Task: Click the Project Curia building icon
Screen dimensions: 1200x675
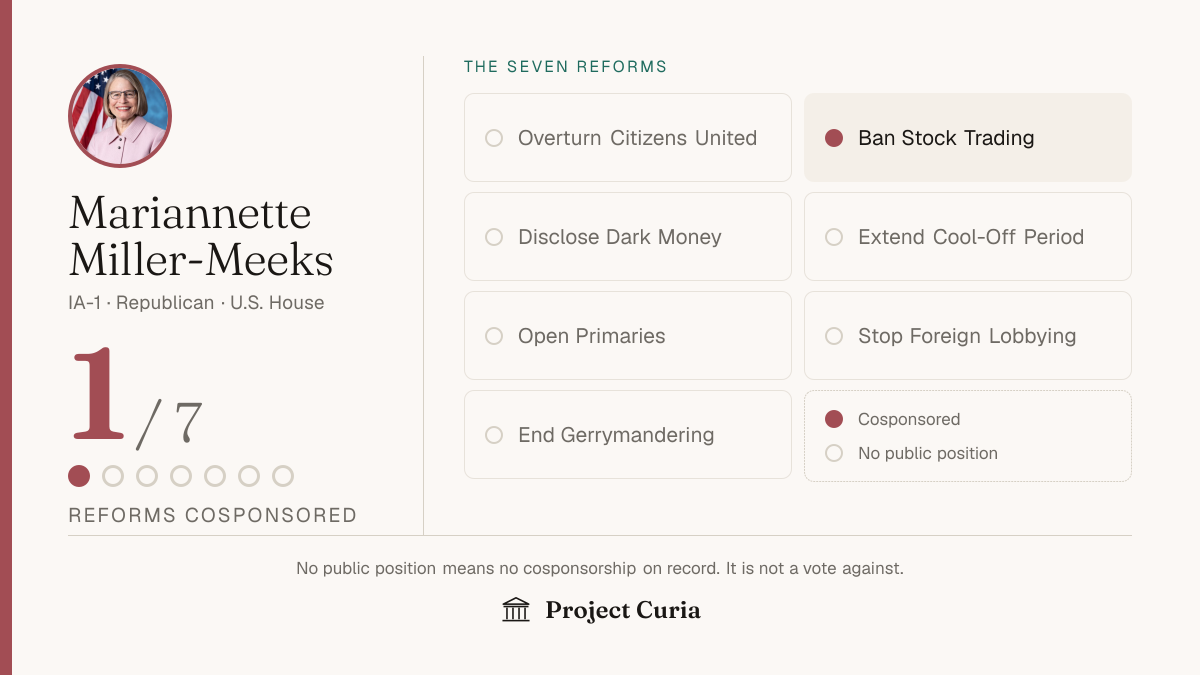Action: (516, 610)
